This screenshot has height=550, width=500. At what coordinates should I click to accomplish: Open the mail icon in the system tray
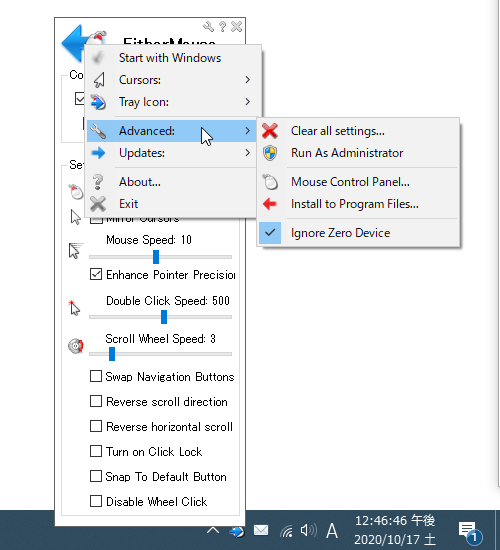point(261,530)
